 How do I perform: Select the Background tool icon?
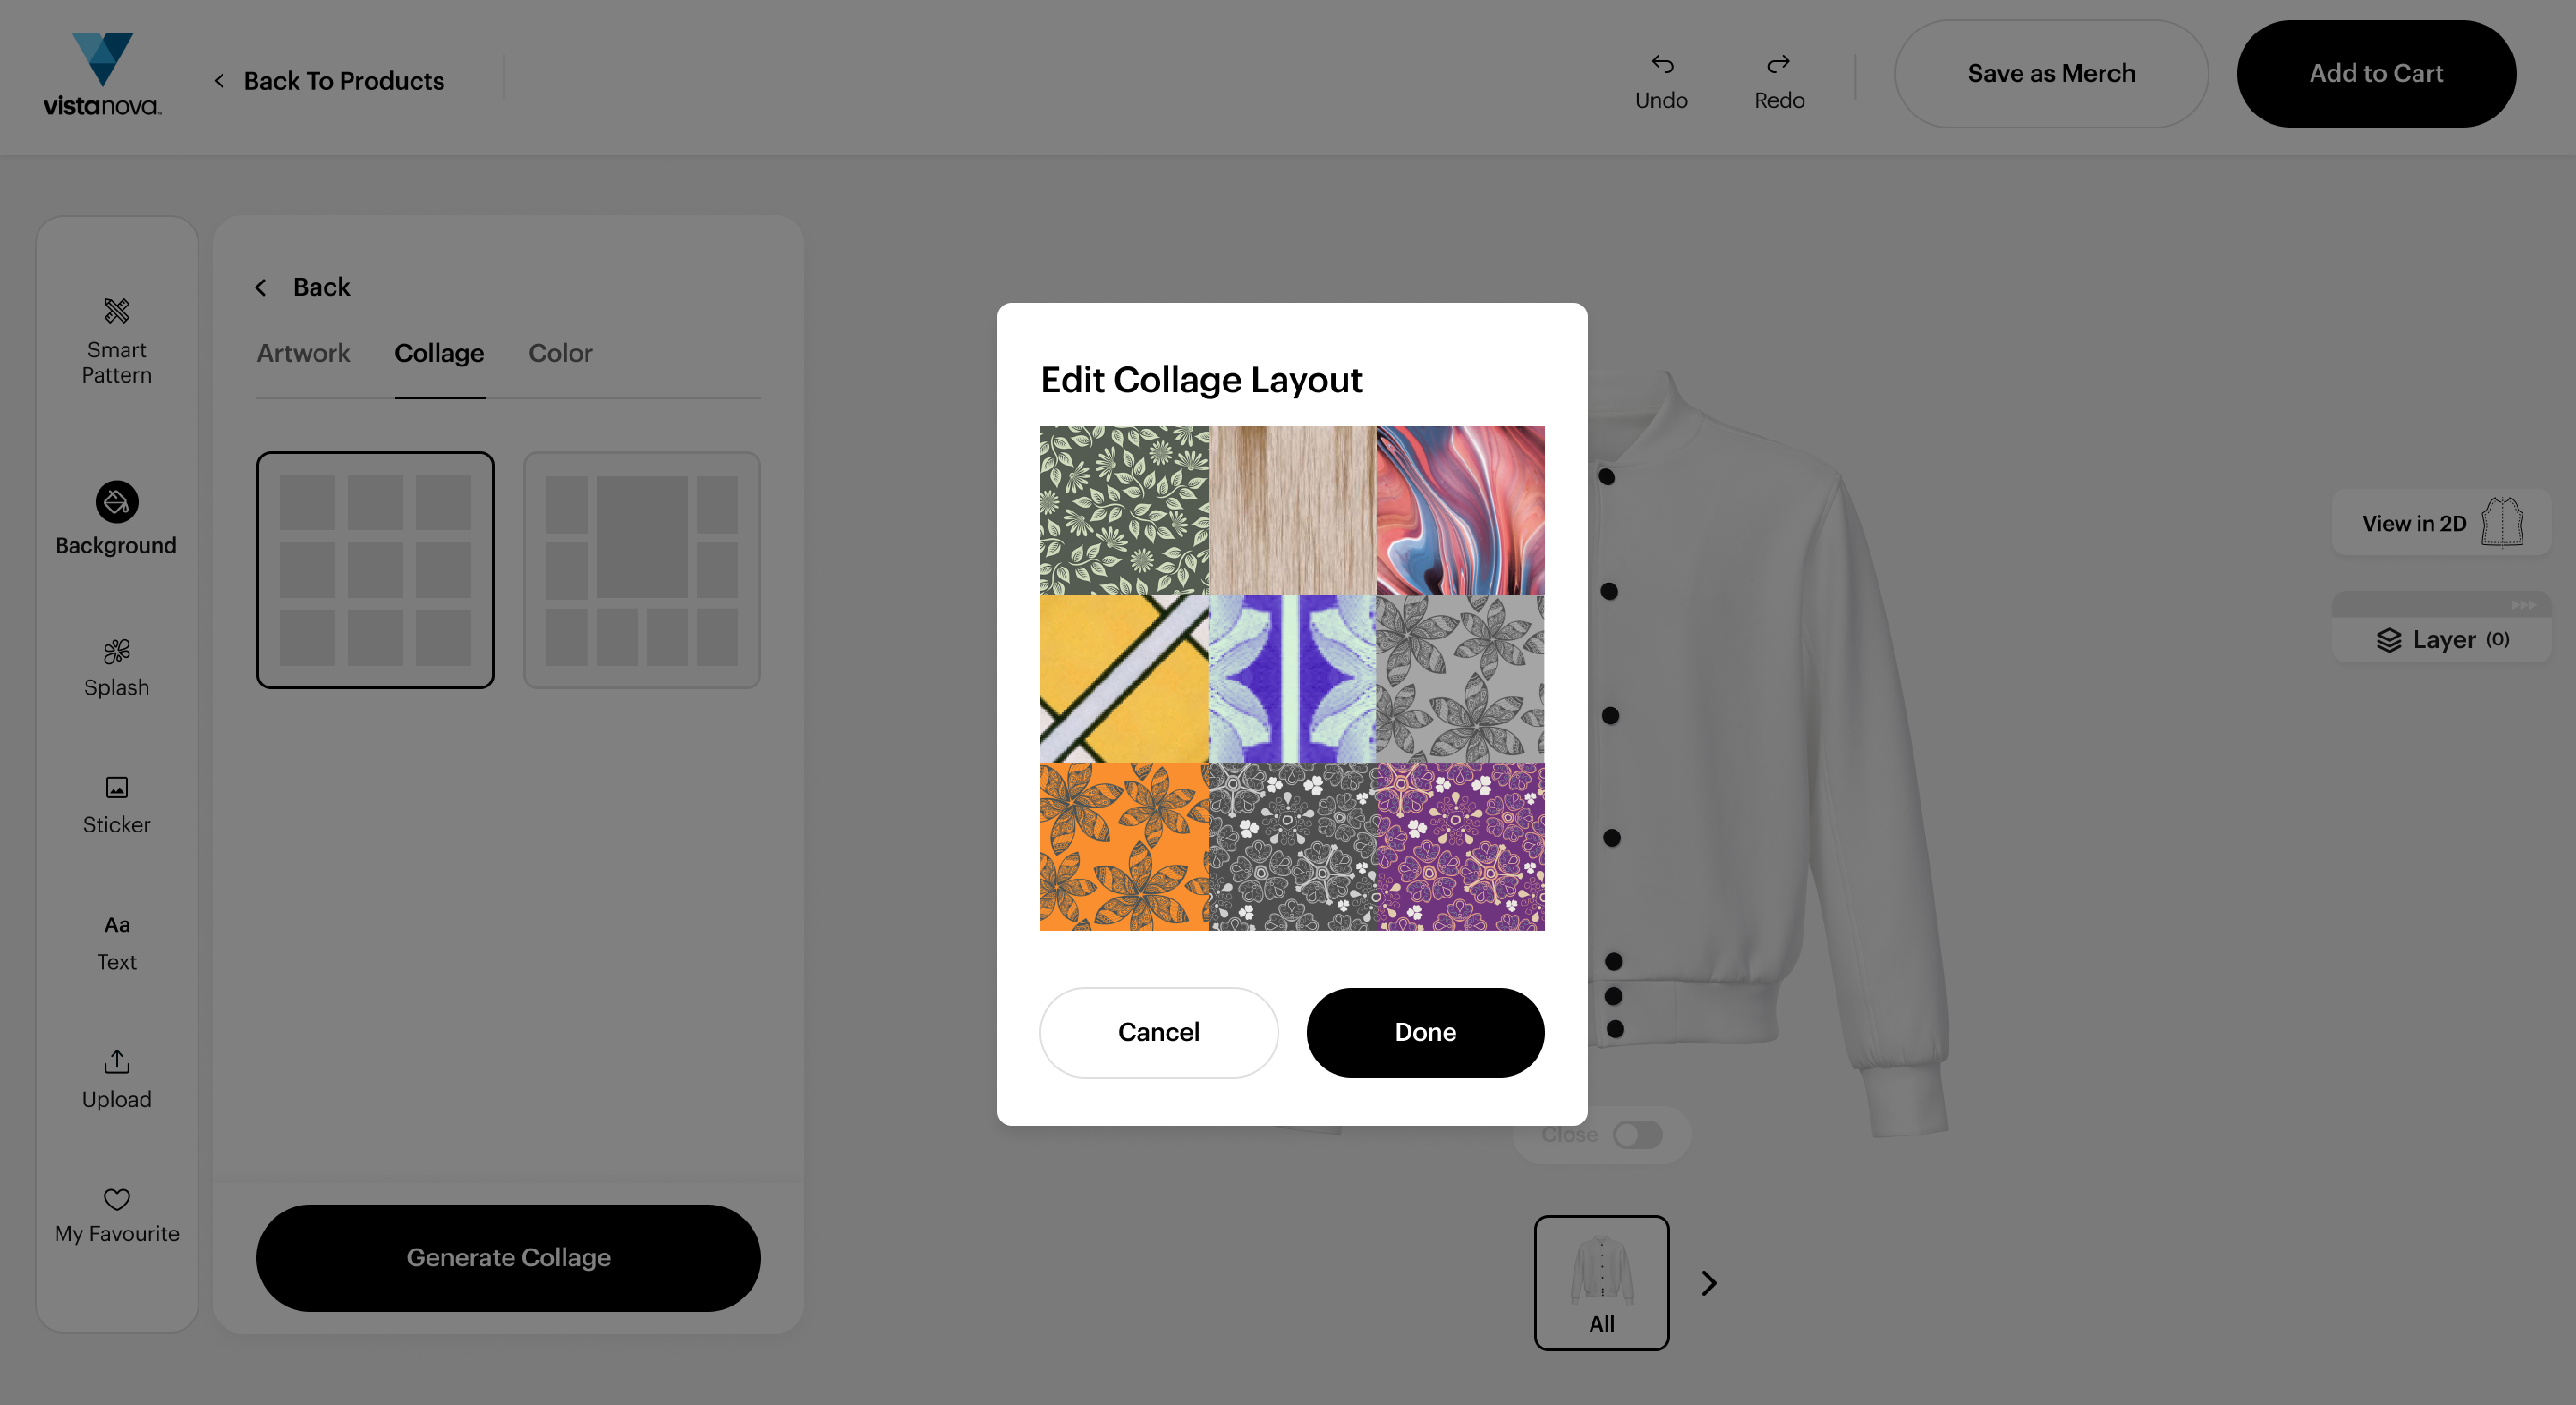coord(116,502)
